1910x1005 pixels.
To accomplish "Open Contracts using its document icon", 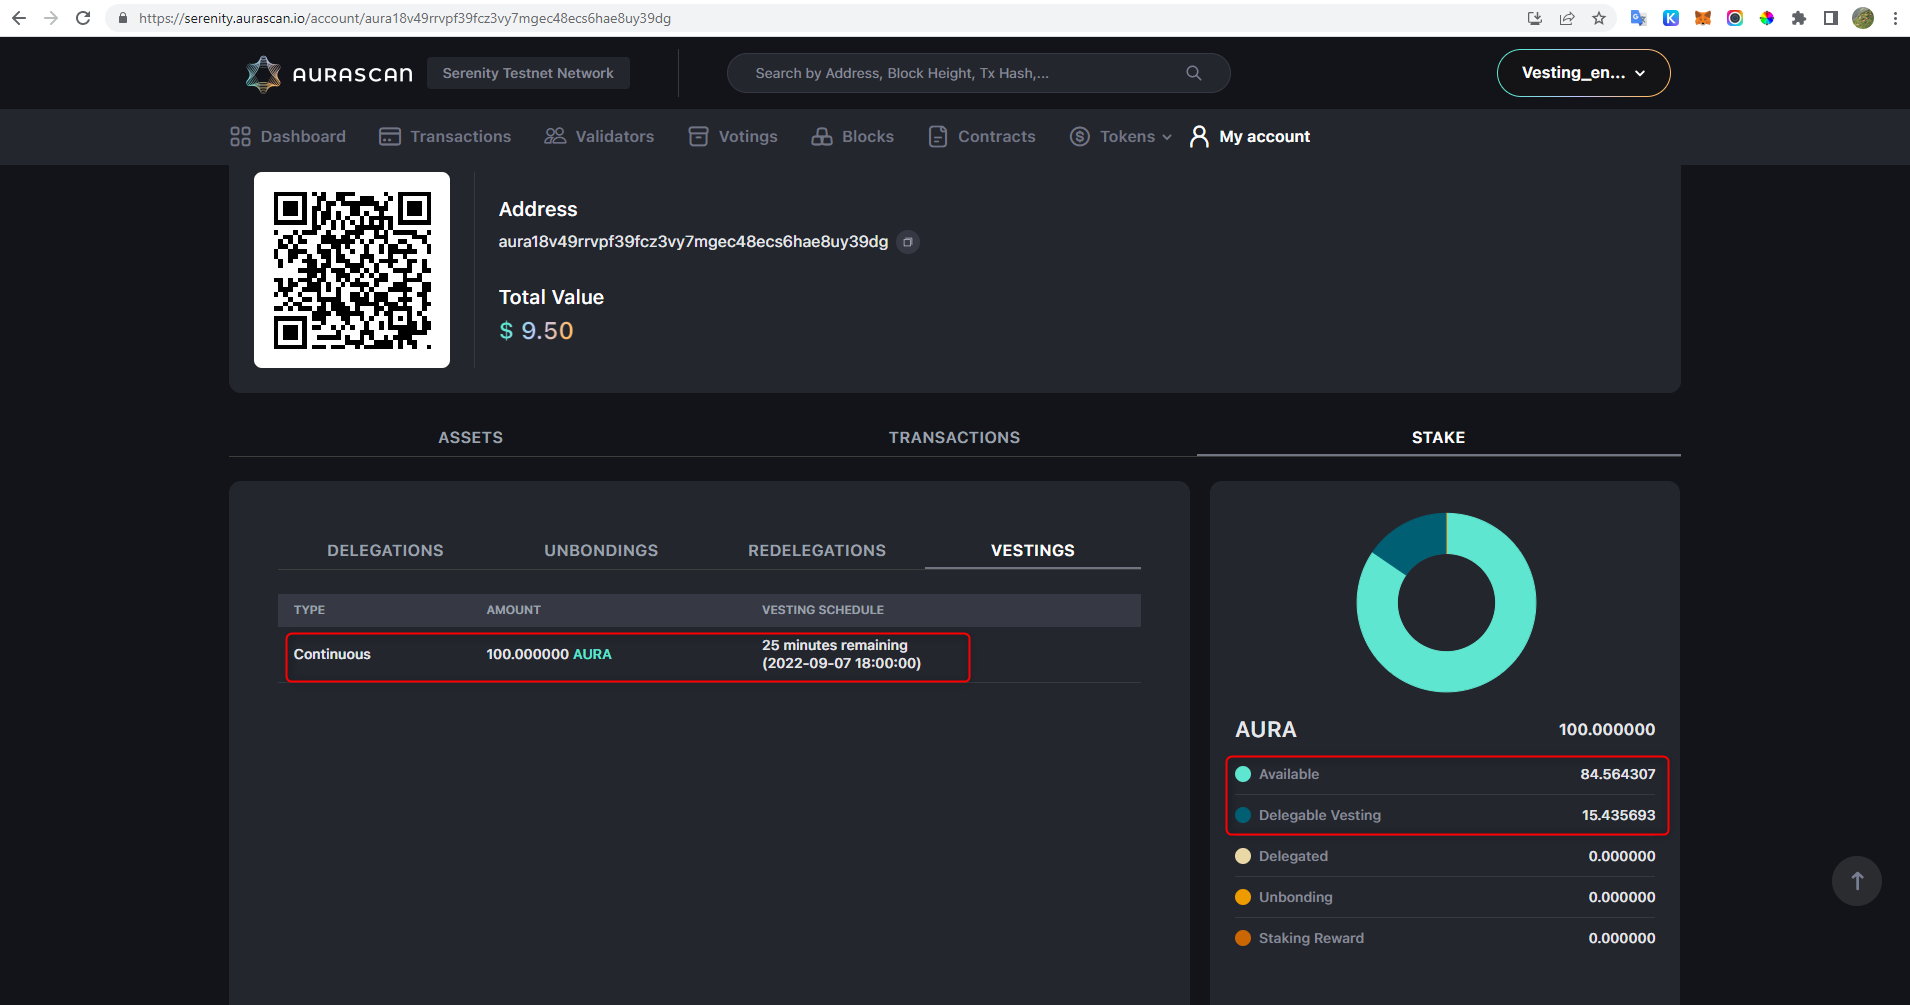I will tap(937, 136).
